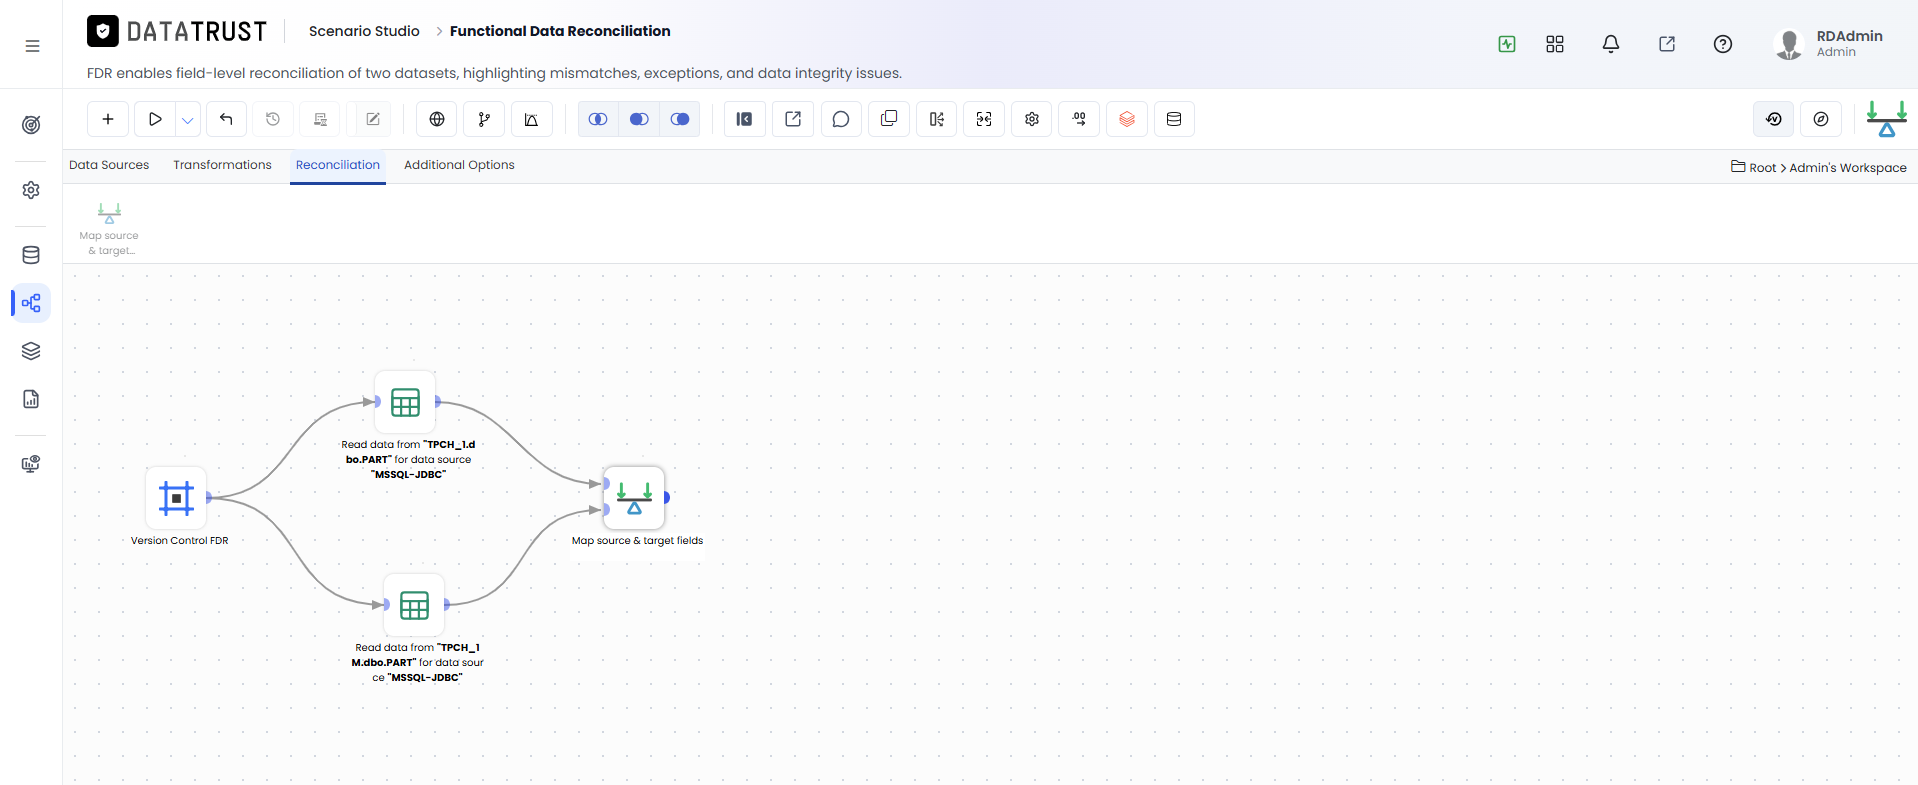Select the Map source & target fields node
The height and width of the screenshot is (785, 1918).
[x=634, y=498]
